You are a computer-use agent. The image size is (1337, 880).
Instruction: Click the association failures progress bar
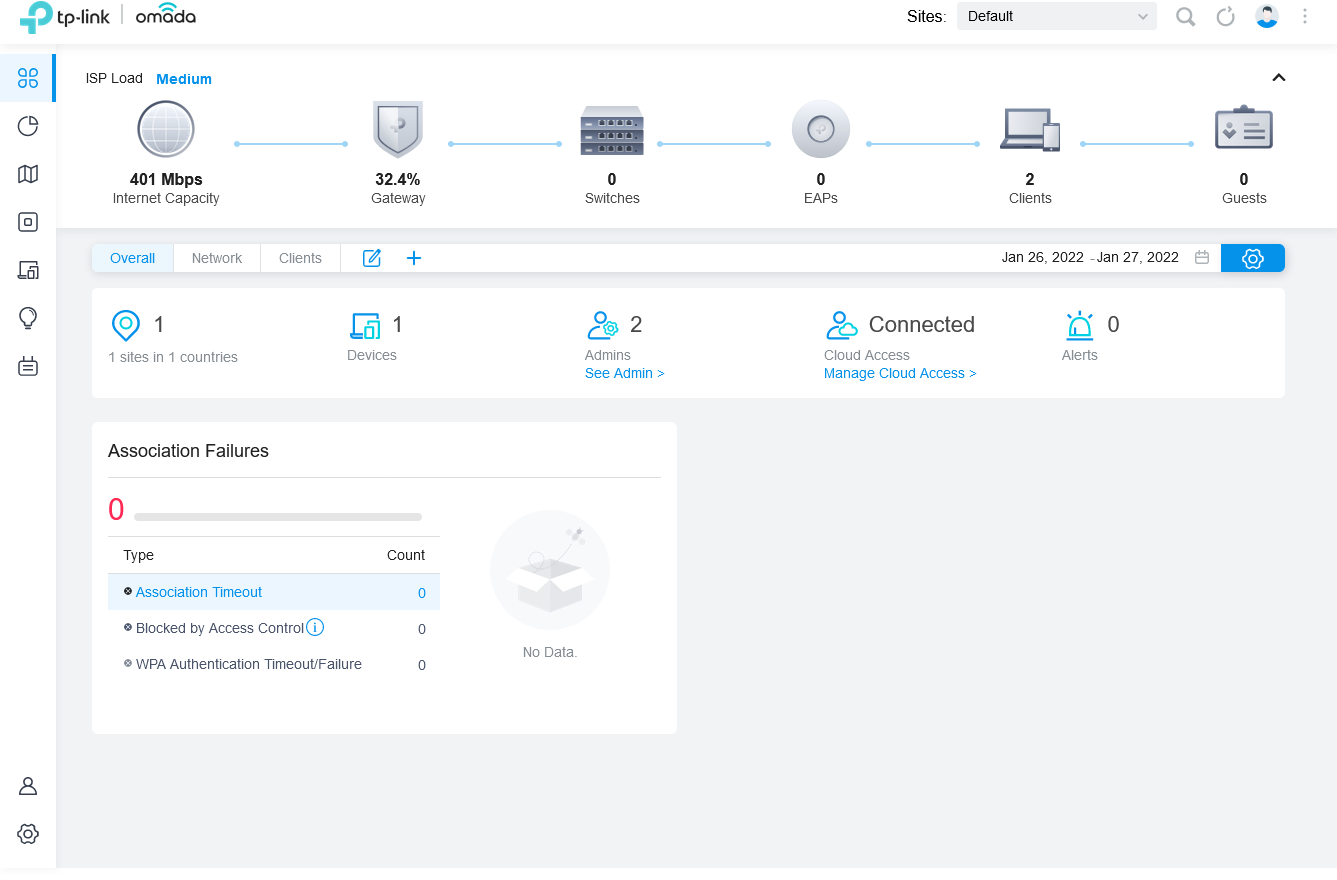(x=278, y=517)
